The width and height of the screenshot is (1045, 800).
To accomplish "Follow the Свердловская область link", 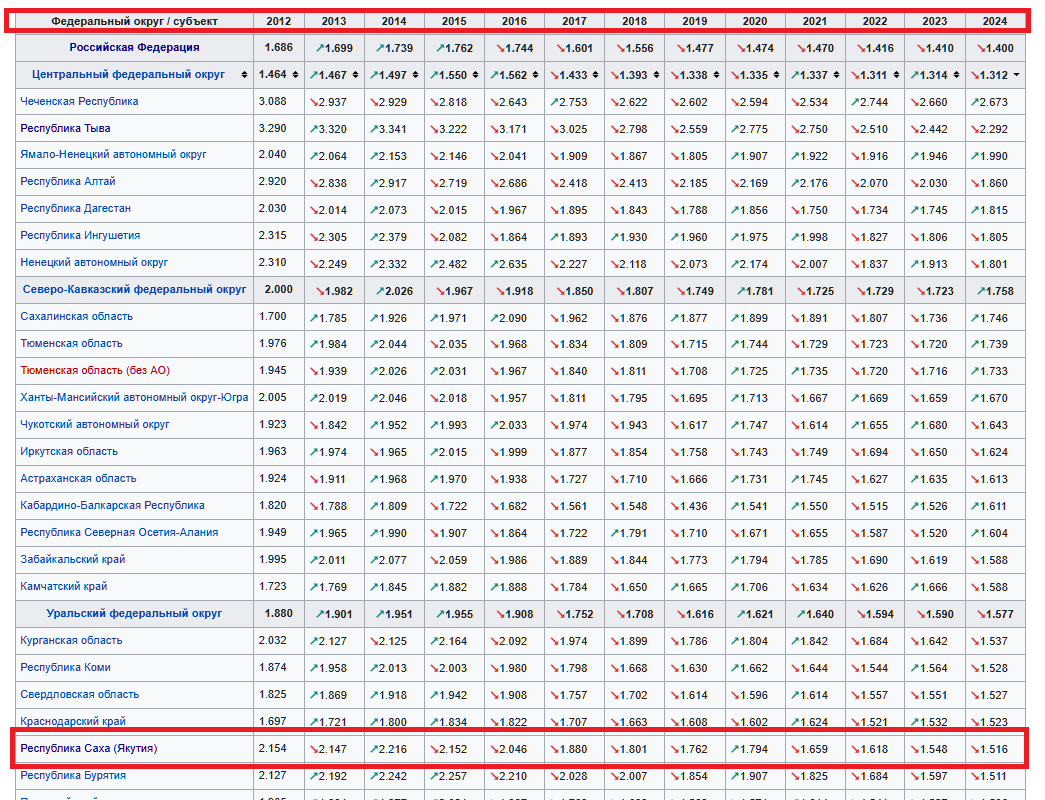I will 79,694.
